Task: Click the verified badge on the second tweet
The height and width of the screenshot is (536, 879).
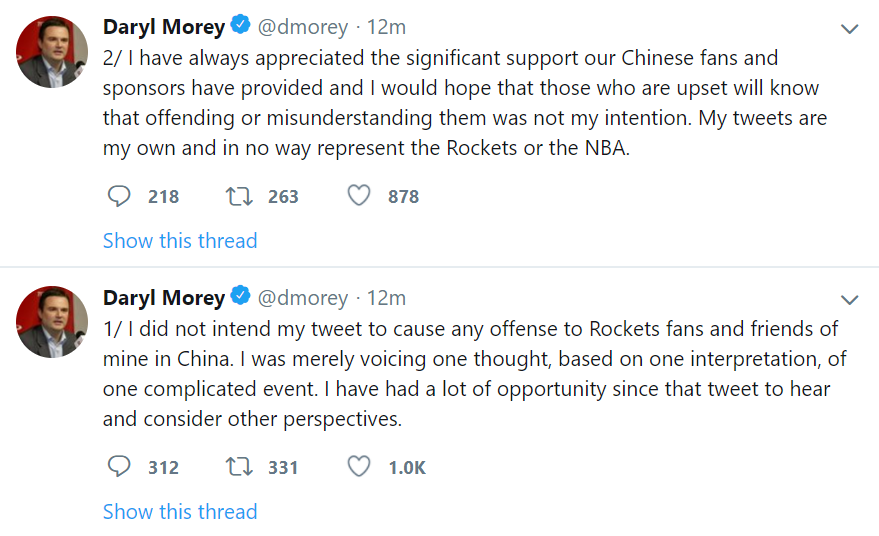Action: pyautogui.click(x=241, y=295)
